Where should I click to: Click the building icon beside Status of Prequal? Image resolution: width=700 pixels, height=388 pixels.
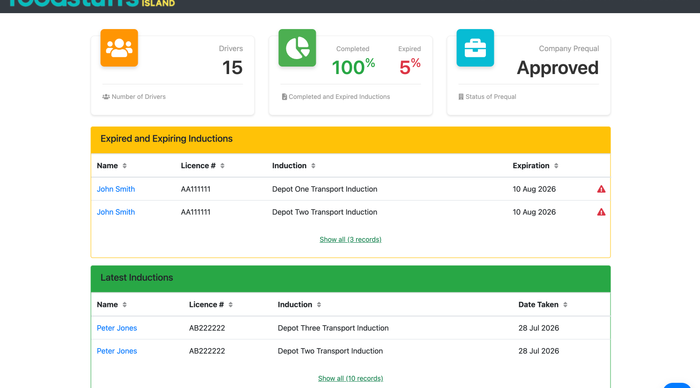point(461,97)
